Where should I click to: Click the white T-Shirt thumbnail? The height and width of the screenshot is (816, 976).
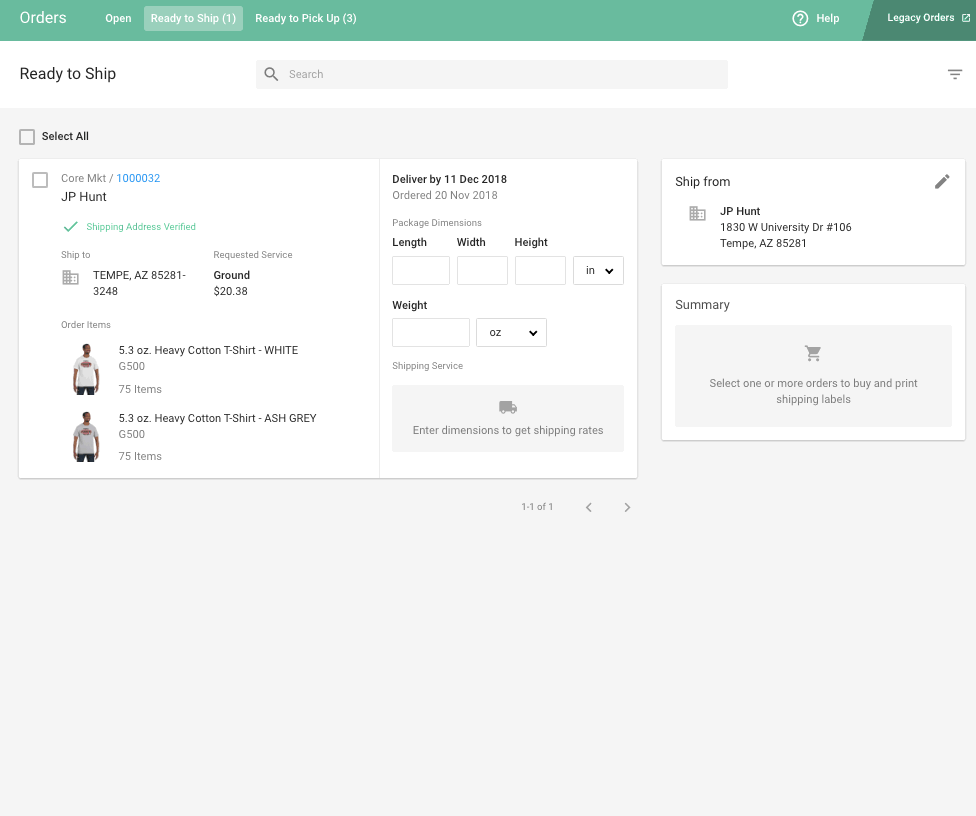point(87,369)
